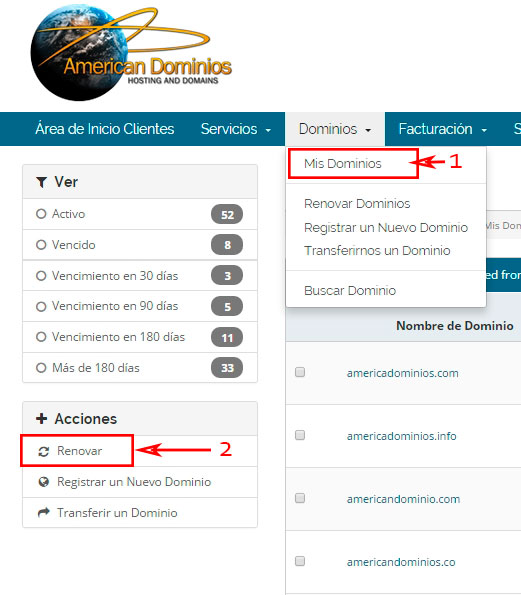Screen dimensions: 521x595
Task: Select the Activo filter radio button
Action: click(41, 214)
